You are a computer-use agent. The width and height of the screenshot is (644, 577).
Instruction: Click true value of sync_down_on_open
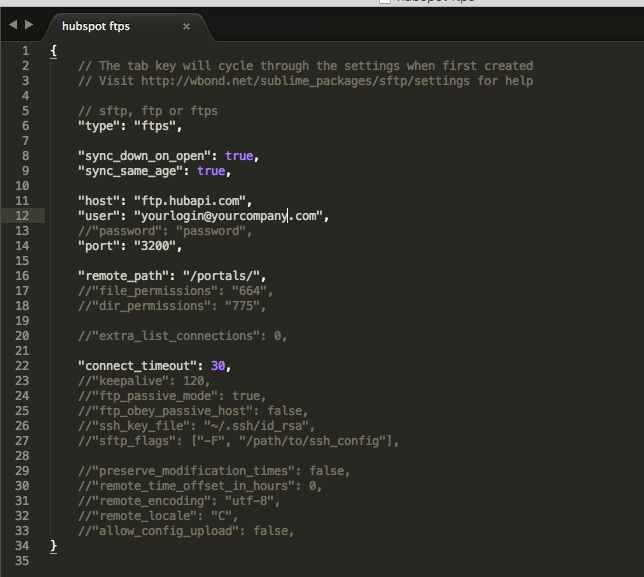pyautogui.click(x=239, y=156)
